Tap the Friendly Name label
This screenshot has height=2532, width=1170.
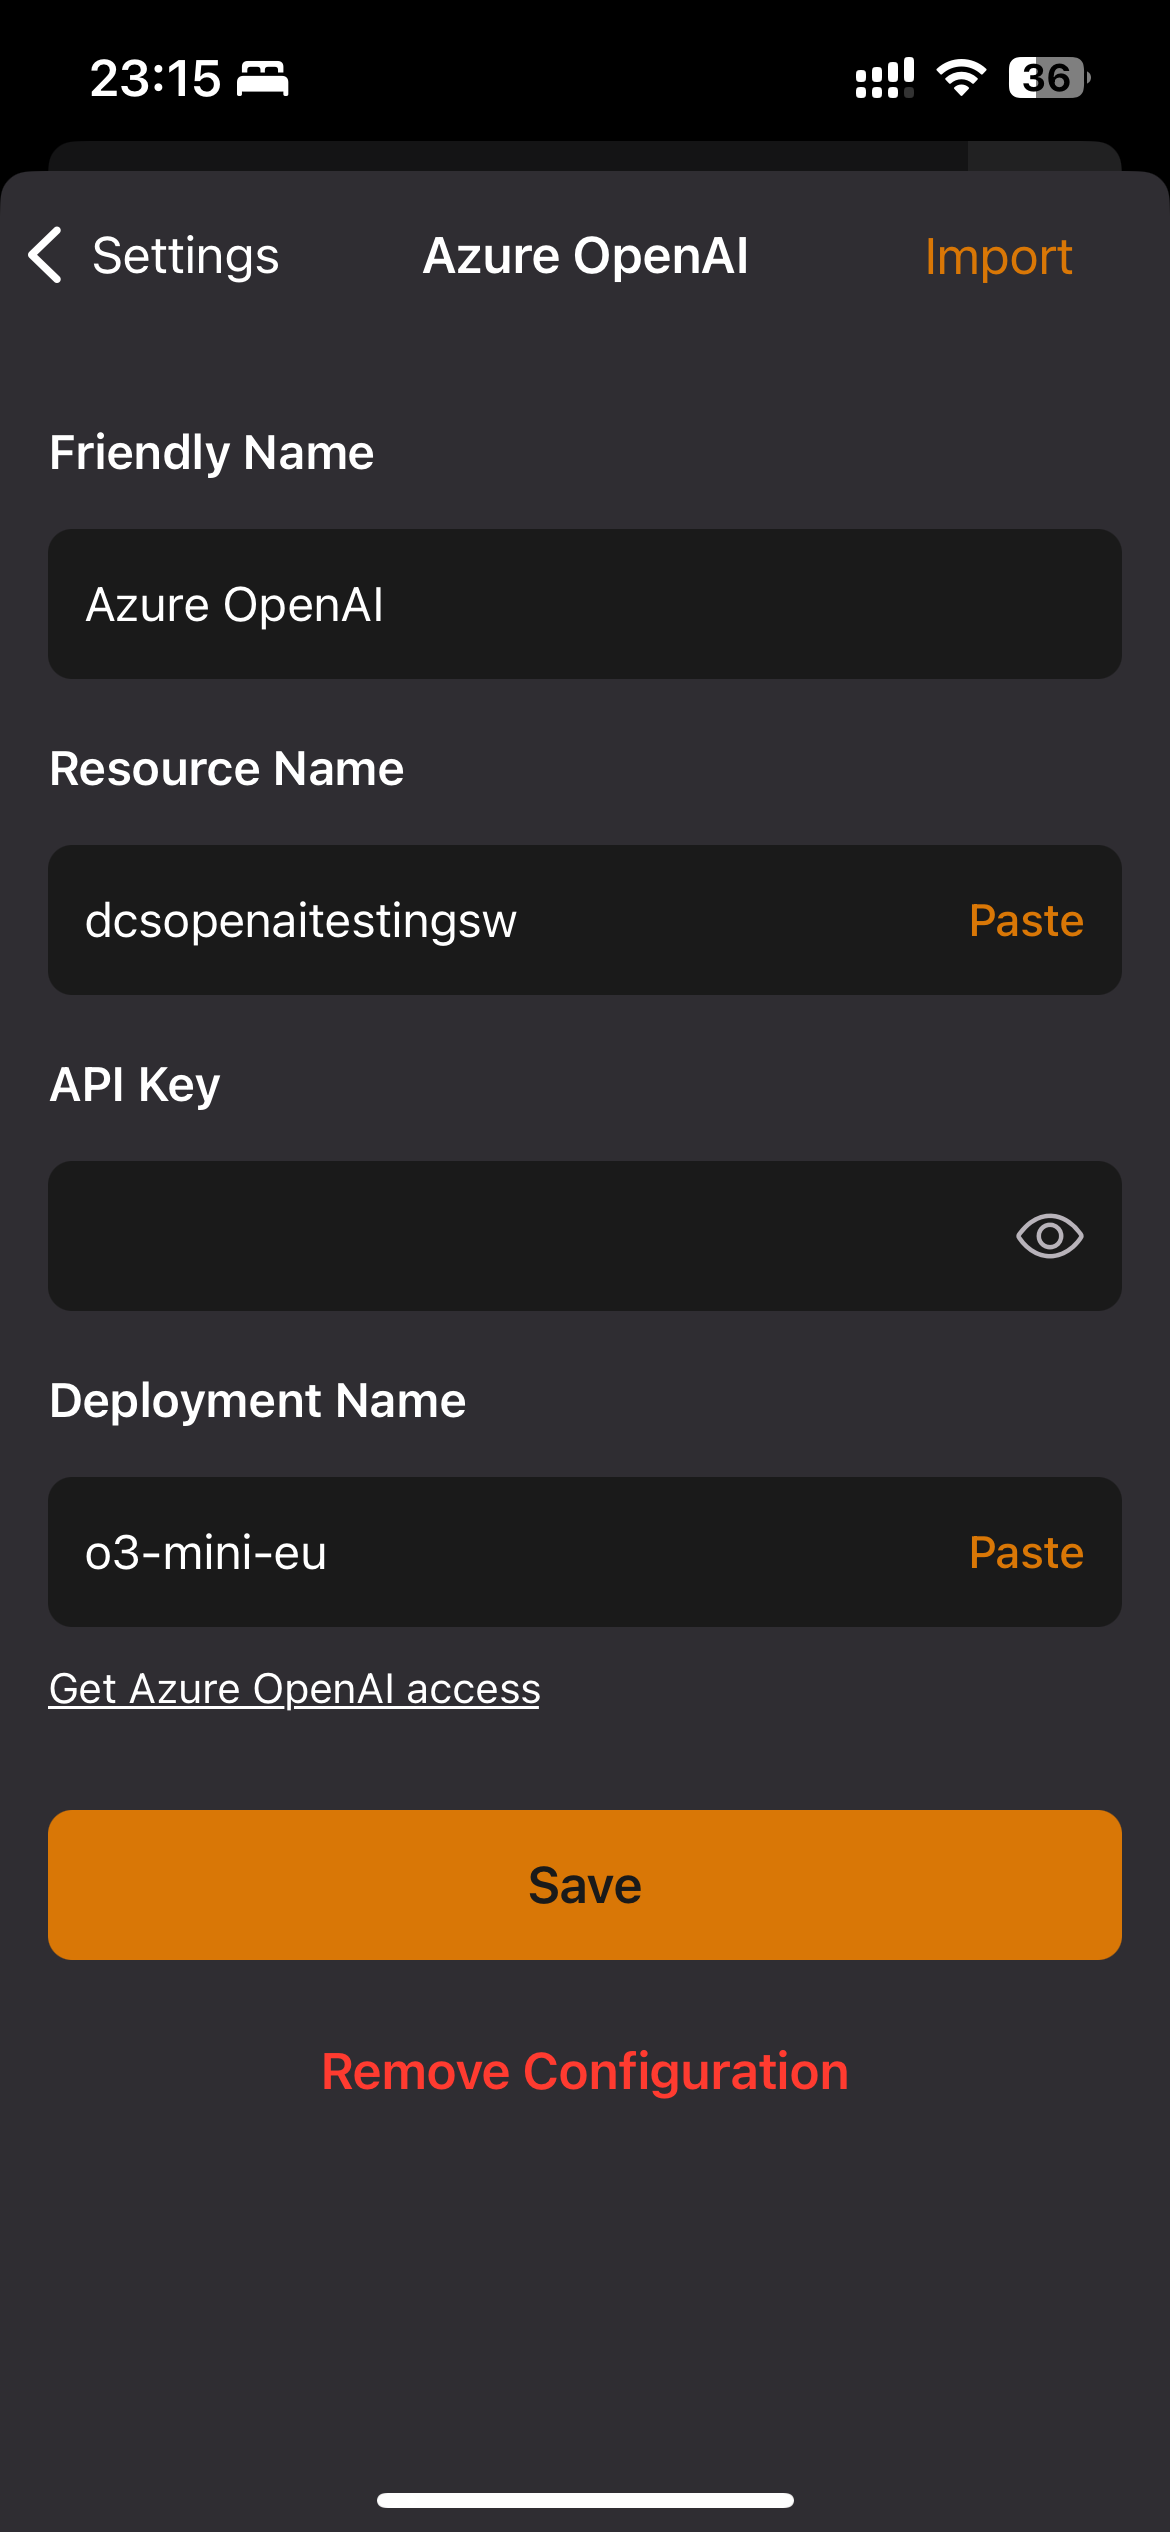point(212,453)
